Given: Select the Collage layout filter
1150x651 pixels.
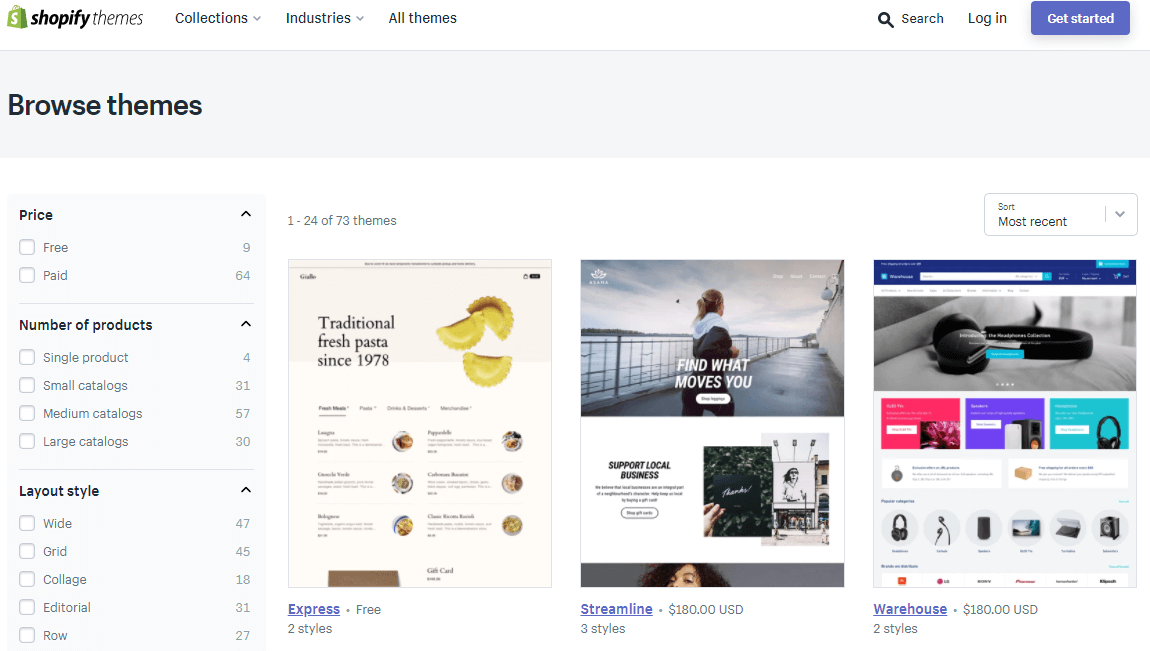Looking at the screenshot, I should [27, 578].
